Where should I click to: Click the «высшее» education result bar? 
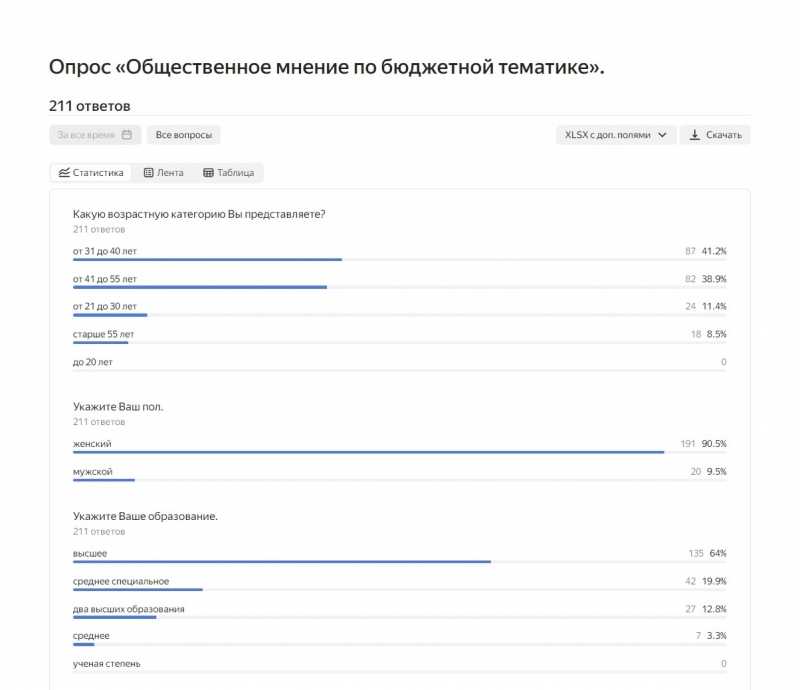[282, 562]
